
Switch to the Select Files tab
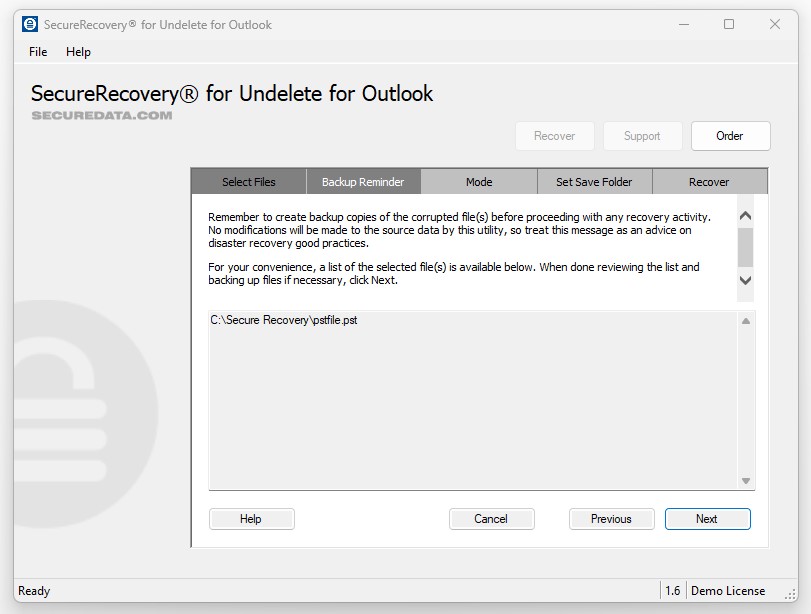click(249, 182)
